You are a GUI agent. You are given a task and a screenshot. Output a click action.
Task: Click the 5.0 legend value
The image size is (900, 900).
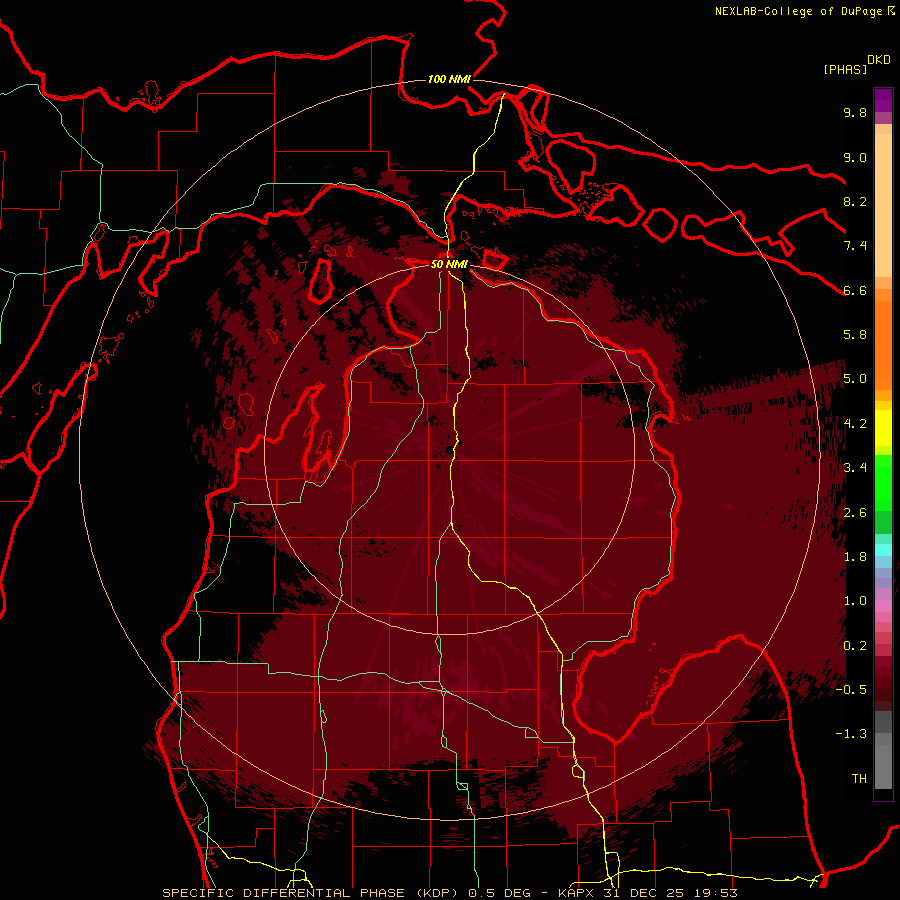tap(855, 379)
